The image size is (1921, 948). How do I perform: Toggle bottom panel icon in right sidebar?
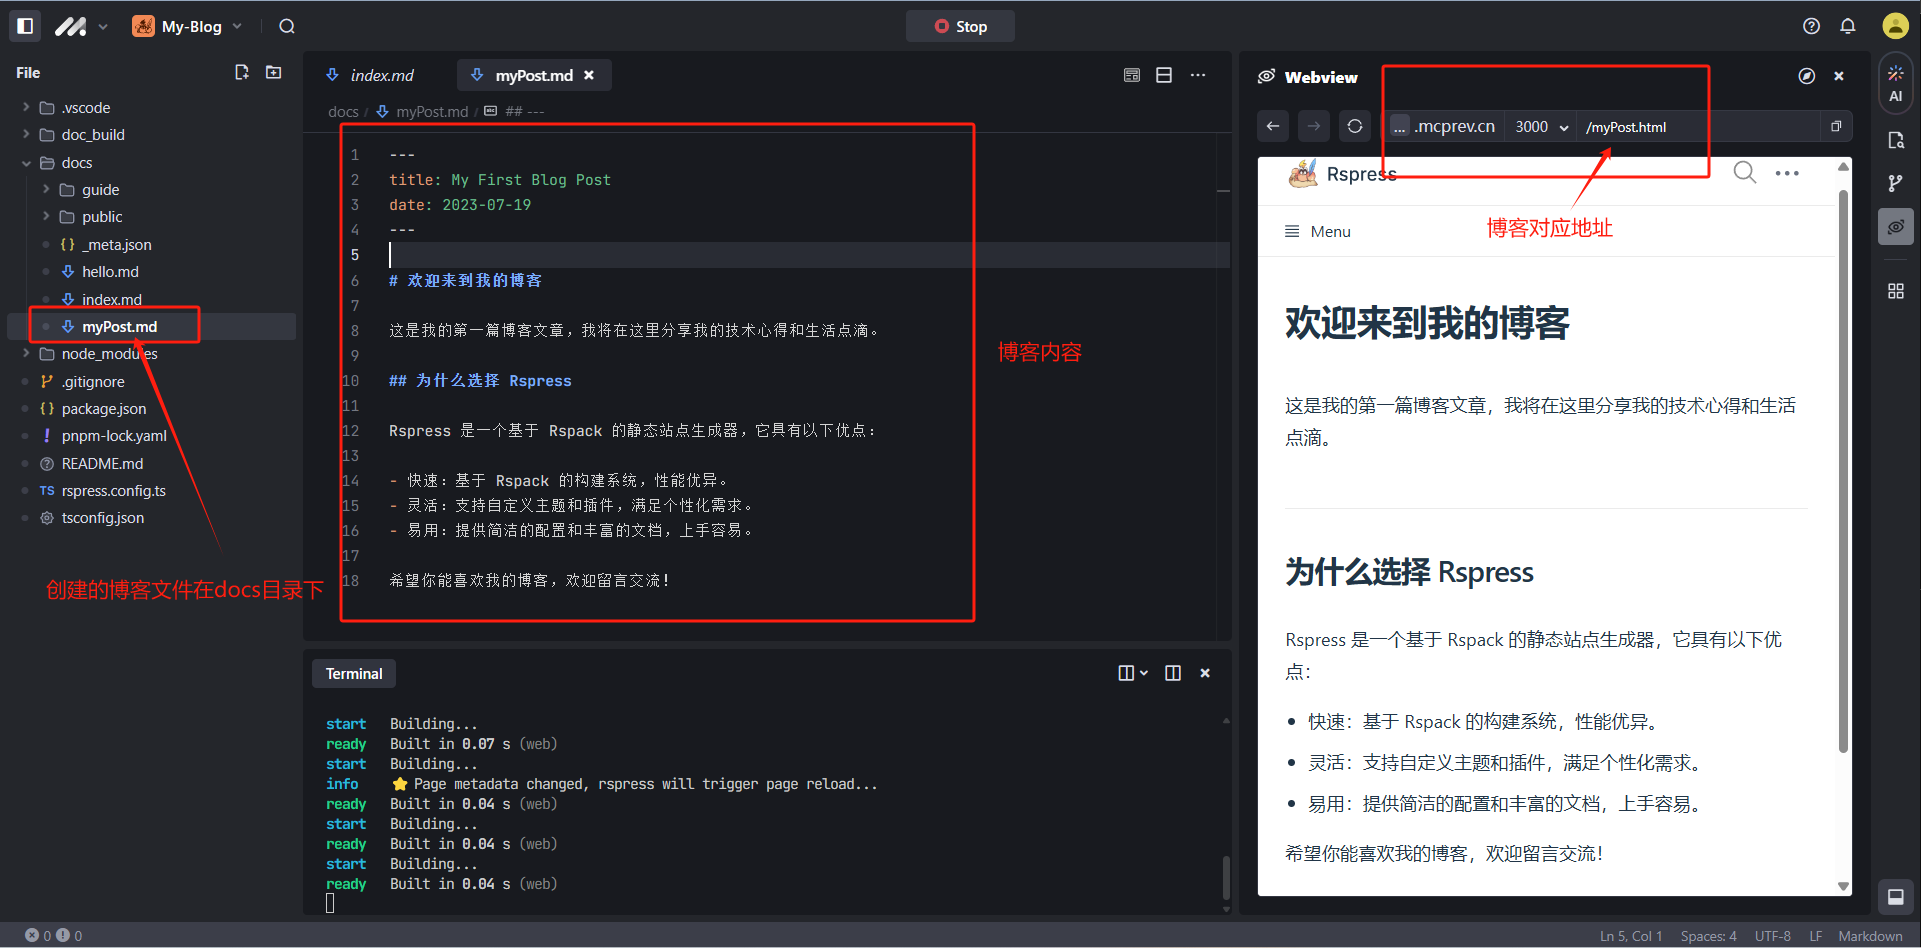click(1895, 897)
